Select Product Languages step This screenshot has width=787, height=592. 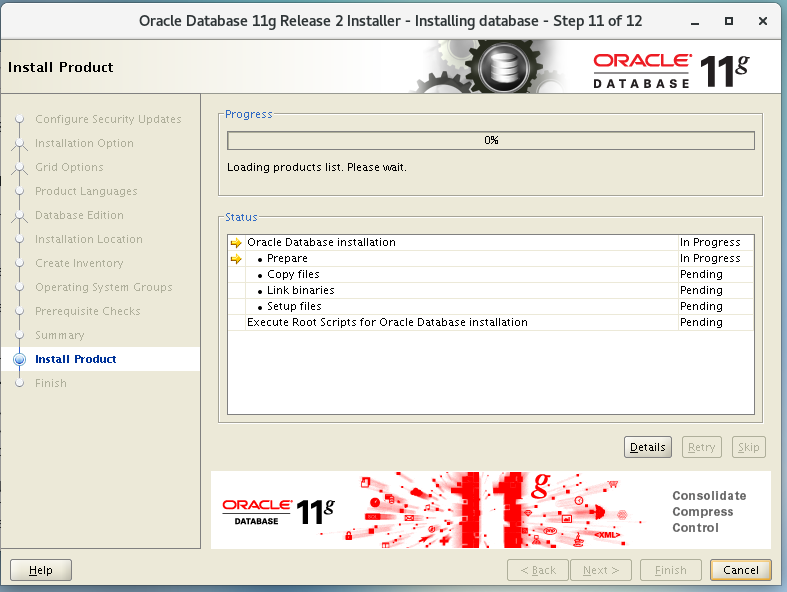(86, 191)
